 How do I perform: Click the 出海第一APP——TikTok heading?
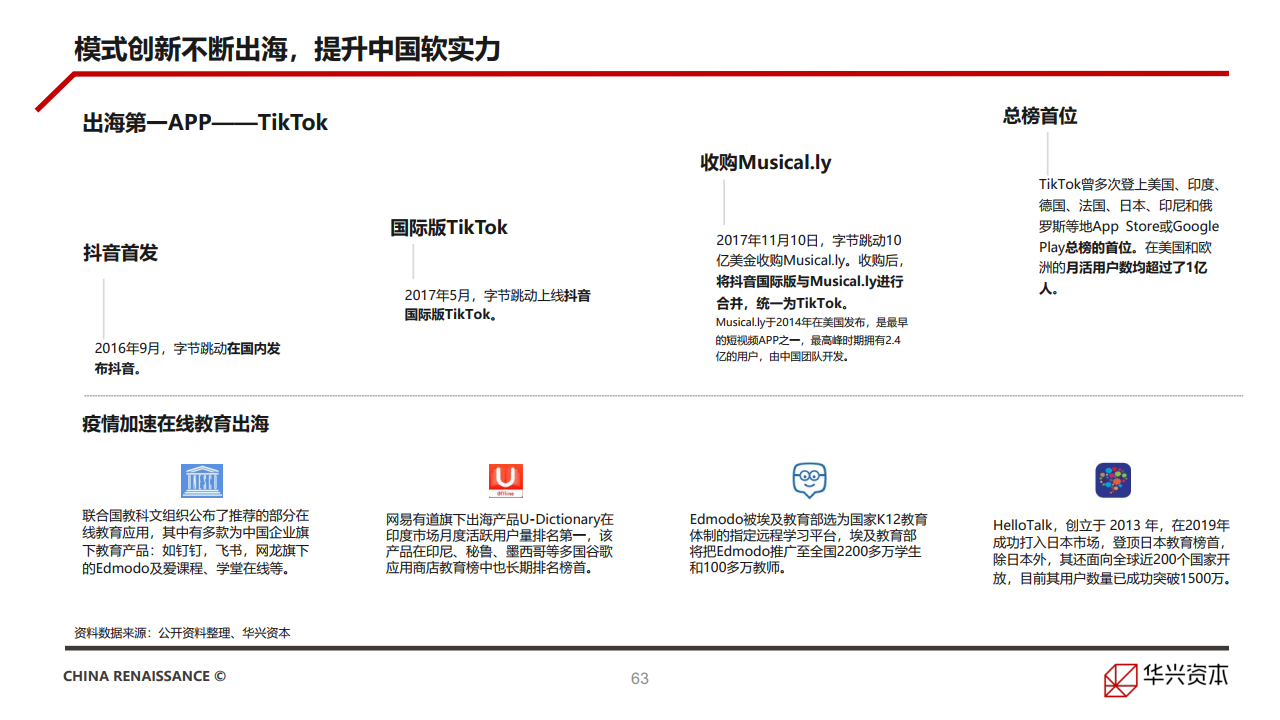pos(205,123)
